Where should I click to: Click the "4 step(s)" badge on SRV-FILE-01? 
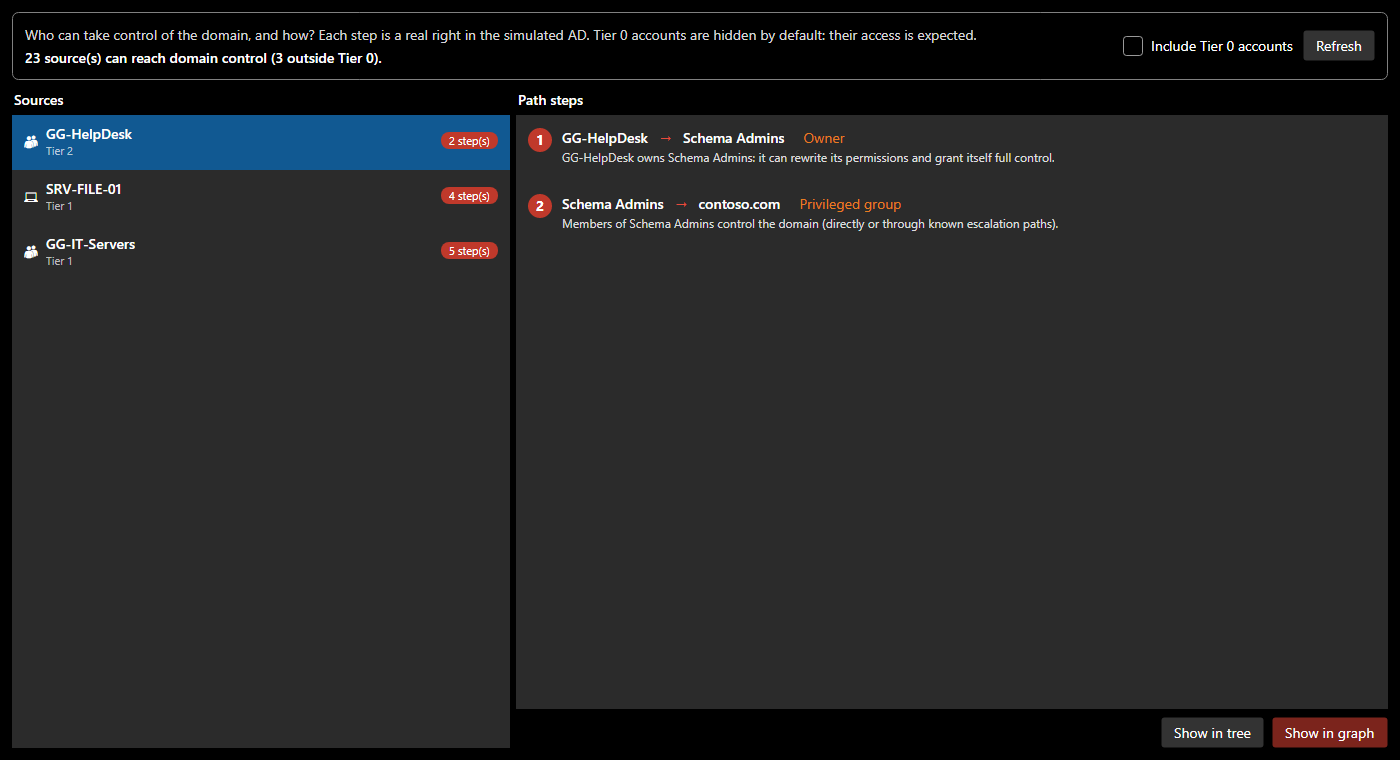(x=469, y=196)
